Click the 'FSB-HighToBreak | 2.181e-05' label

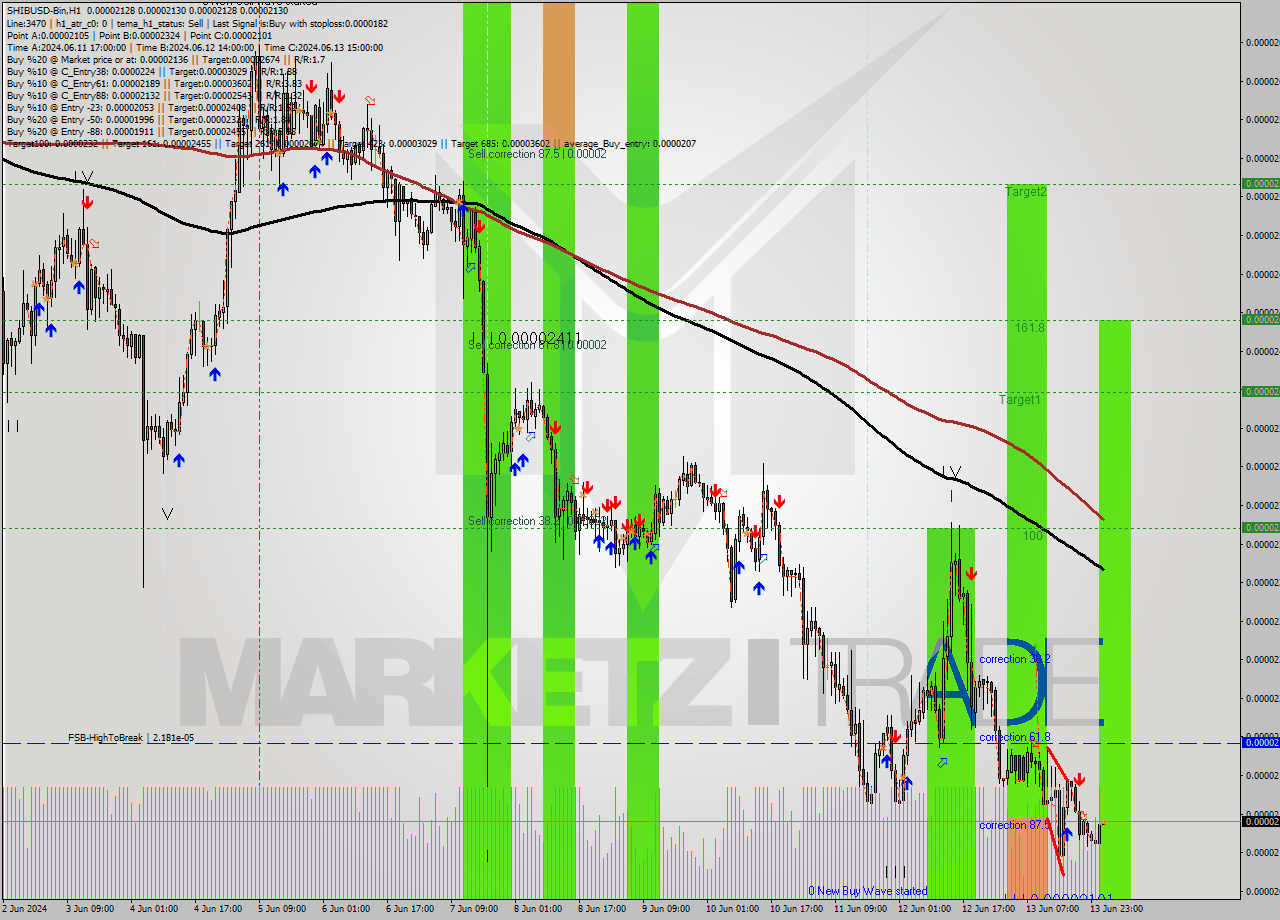point(131,738)
